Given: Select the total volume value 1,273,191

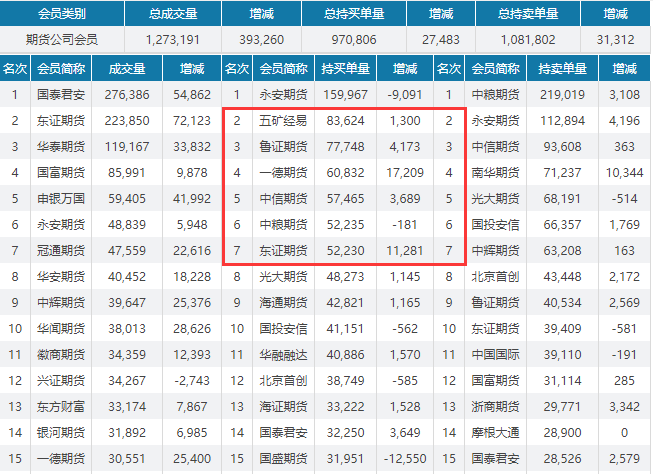Looking at the screenshot, I should 173,40.
